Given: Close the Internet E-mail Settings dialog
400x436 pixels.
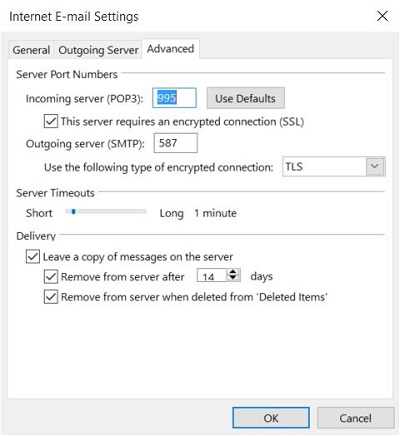Looking at the screenshot, I should [x=382, y=16].
